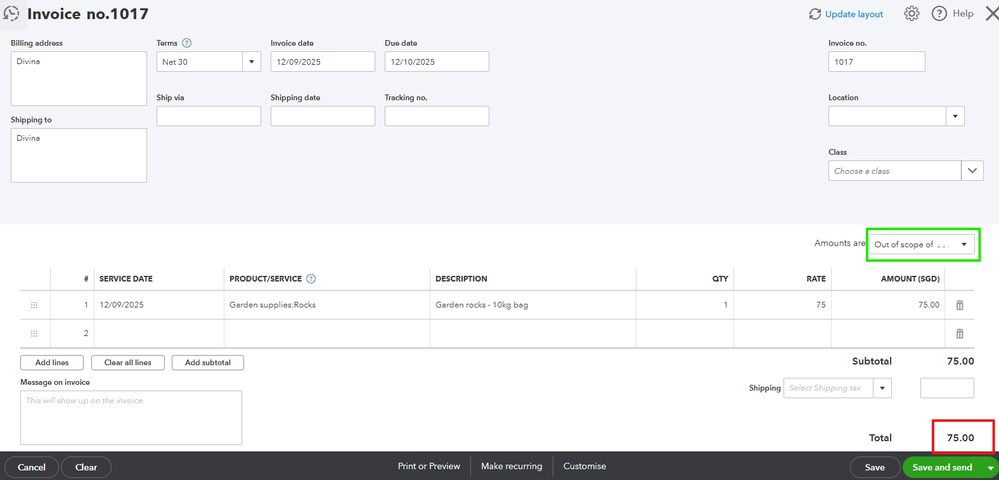
Task: Expand the Save and send arrow
Action: [990, 467]
